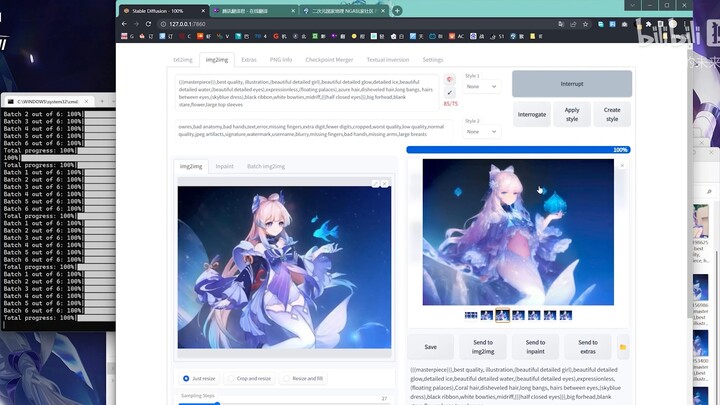
Task: Click the Interrogate button
Action: 532,114
